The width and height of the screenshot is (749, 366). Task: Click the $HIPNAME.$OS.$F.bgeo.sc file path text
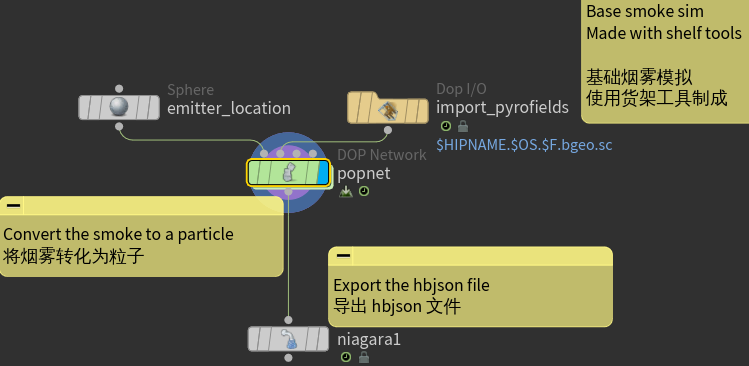point(524,145)
